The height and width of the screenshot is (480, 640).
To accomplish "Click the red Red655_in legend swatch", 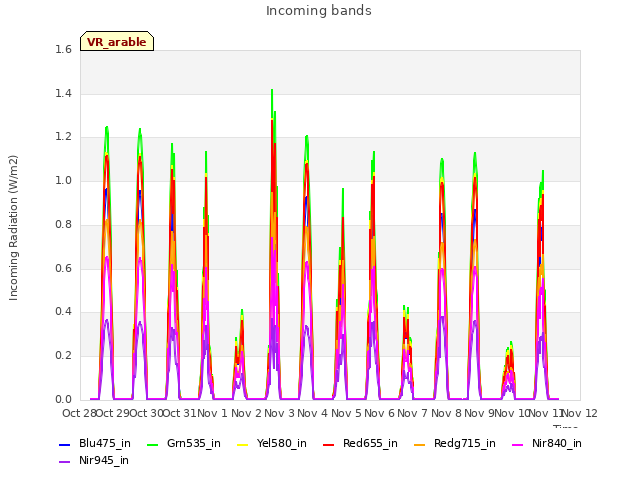I will (x=329, y=444).
